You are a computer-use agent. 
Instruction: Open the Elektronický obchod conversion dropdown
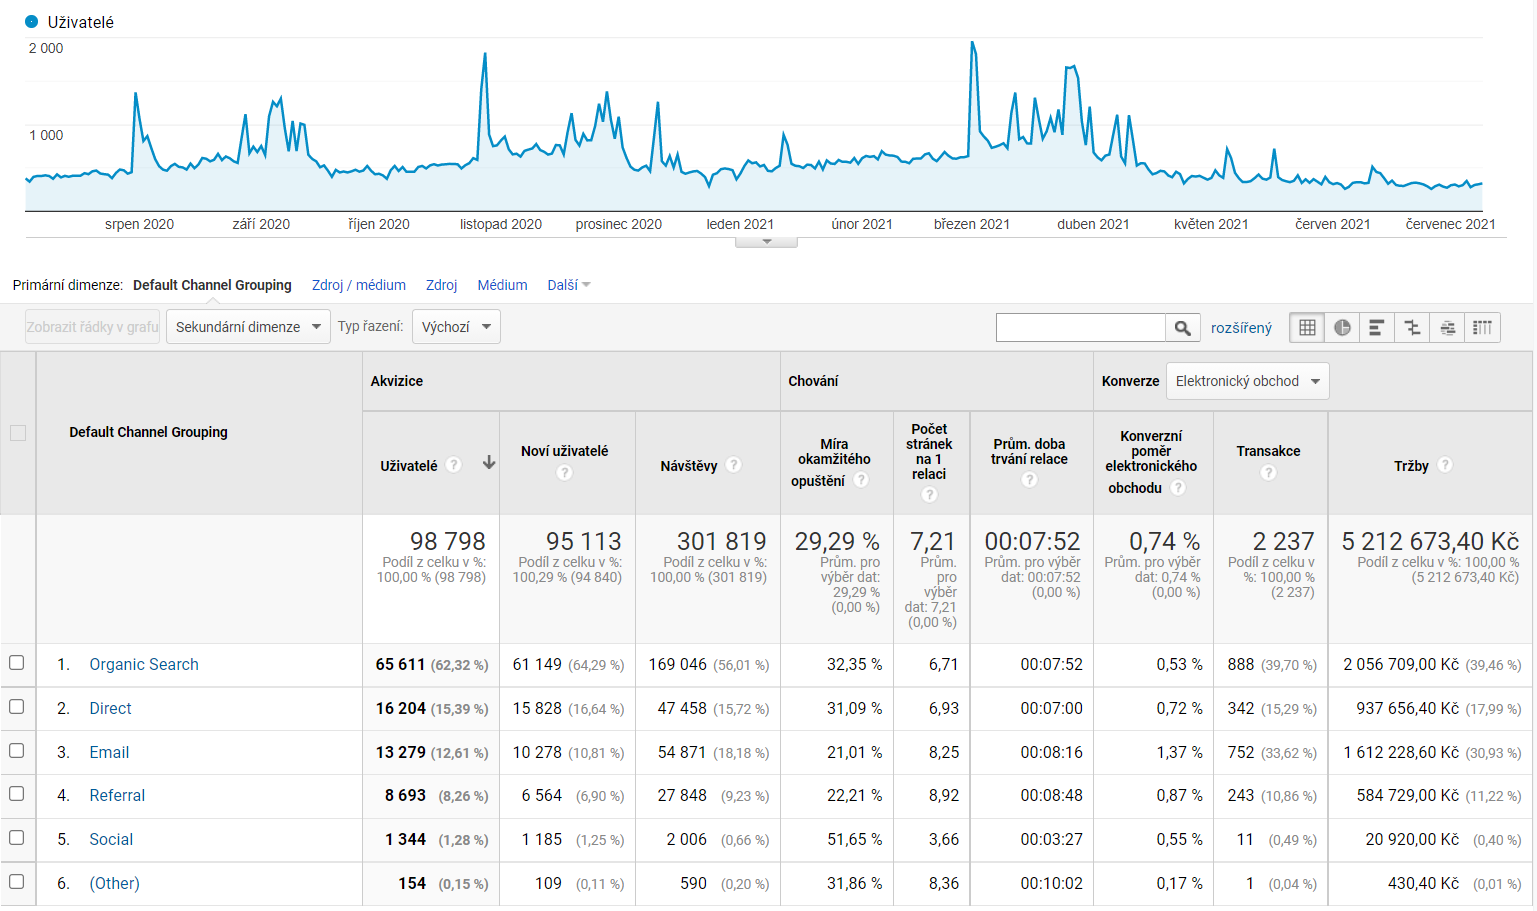1247,381
